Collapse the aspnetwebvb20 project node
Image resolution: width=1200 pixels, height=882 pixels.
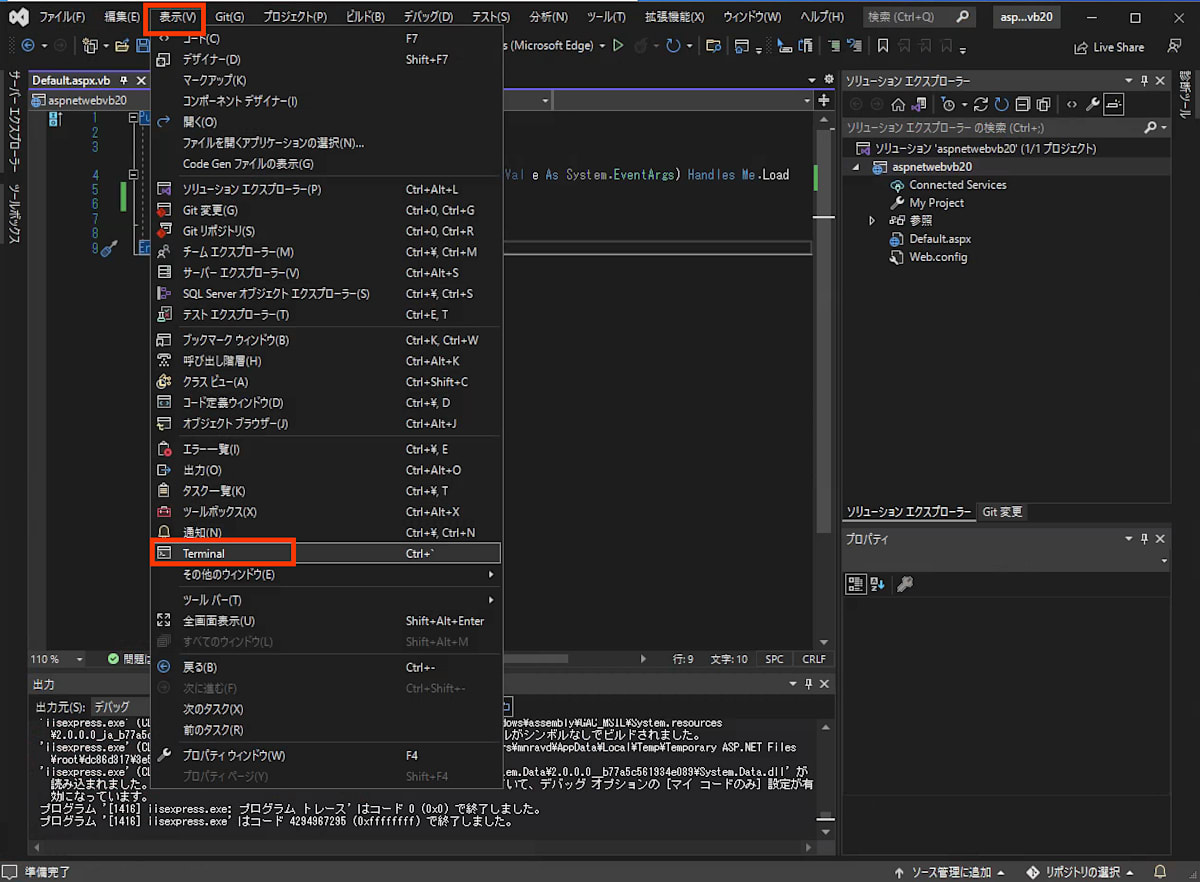(856, 167)
